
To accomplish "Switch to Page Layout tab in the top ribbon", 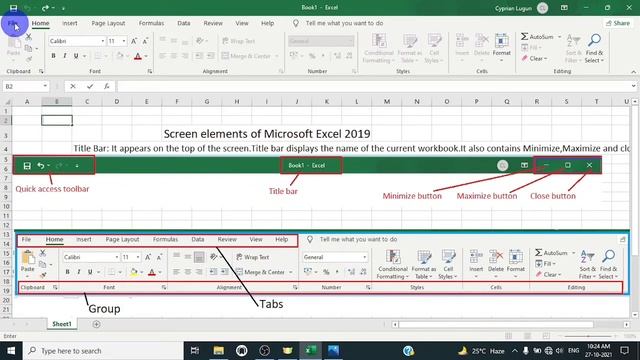I will 108,23.
